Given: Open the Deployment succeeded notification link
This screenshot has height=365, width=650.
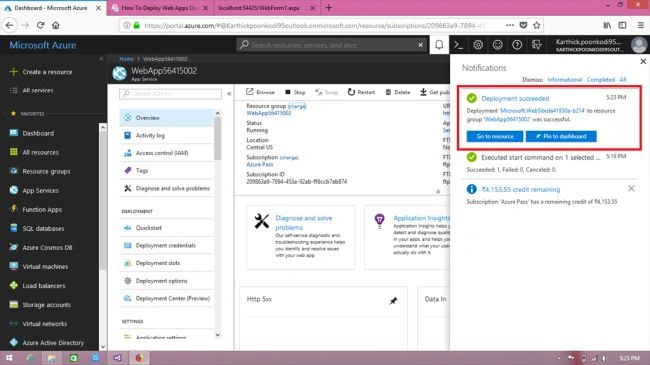Looking at the screenshot, I should click(x=515, y=99).
